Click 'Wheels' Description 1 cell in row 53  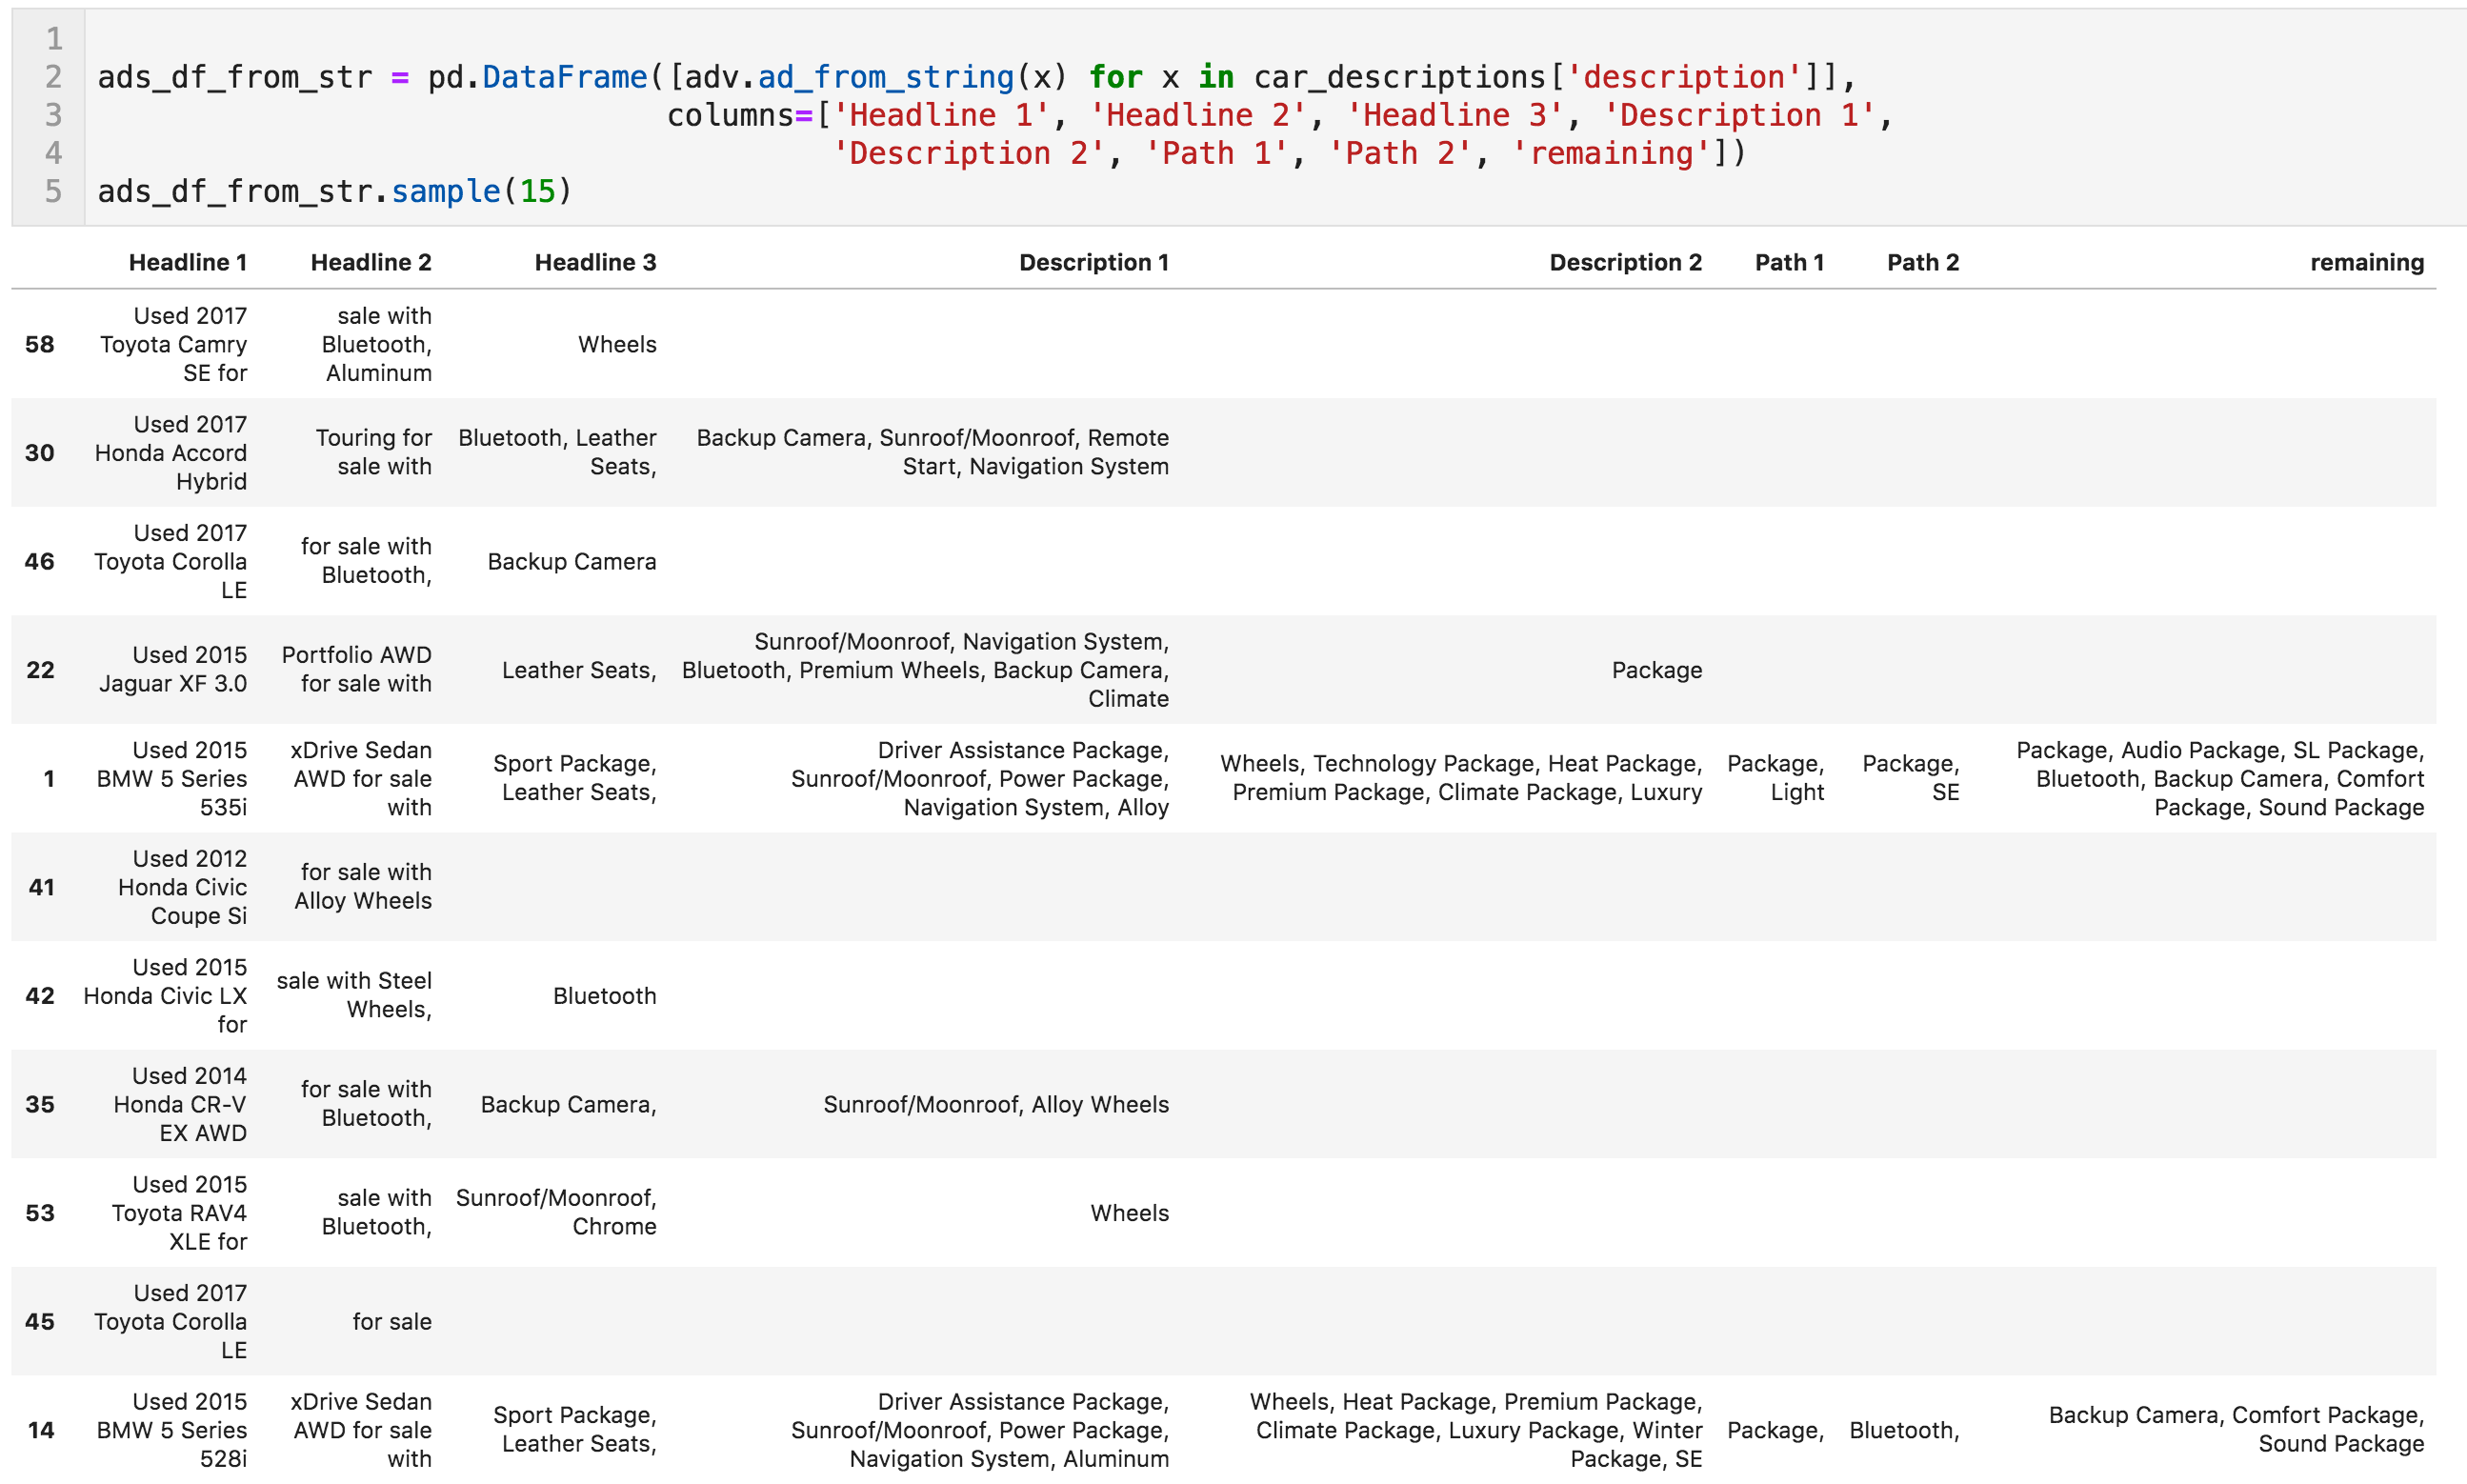(x=1129, y=1213)
